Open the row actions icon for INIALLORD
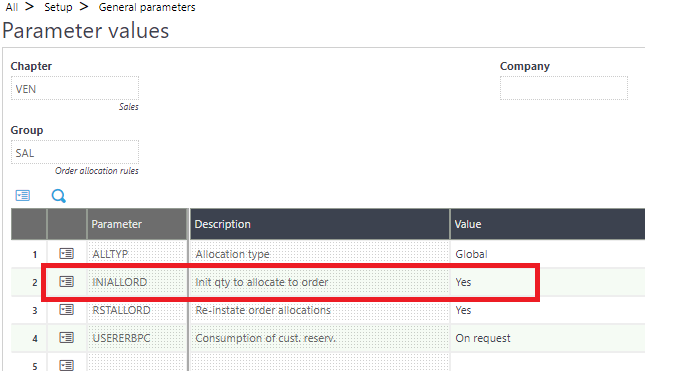 click(66, 282)
